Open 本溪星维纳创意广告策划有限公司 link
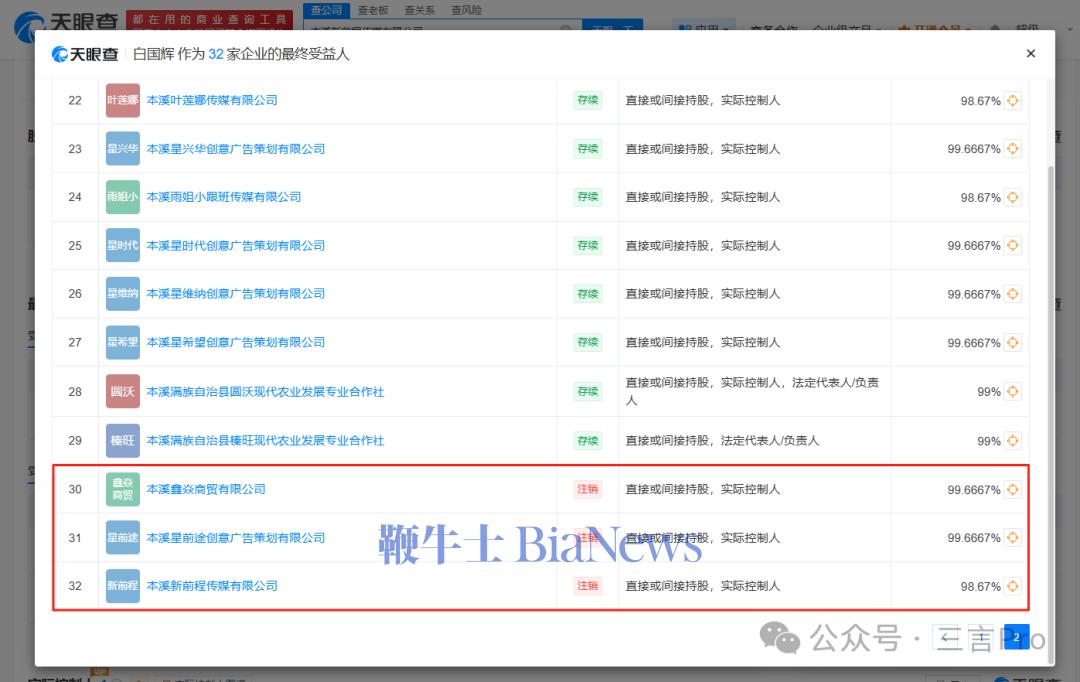The width and height of the screenshot is (1080, 682). [236, 294]
